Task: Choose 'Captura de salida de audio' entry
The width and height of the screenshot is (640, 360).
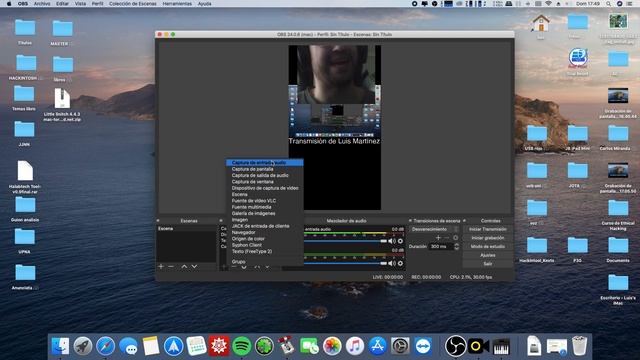Action: pos(264,175)
